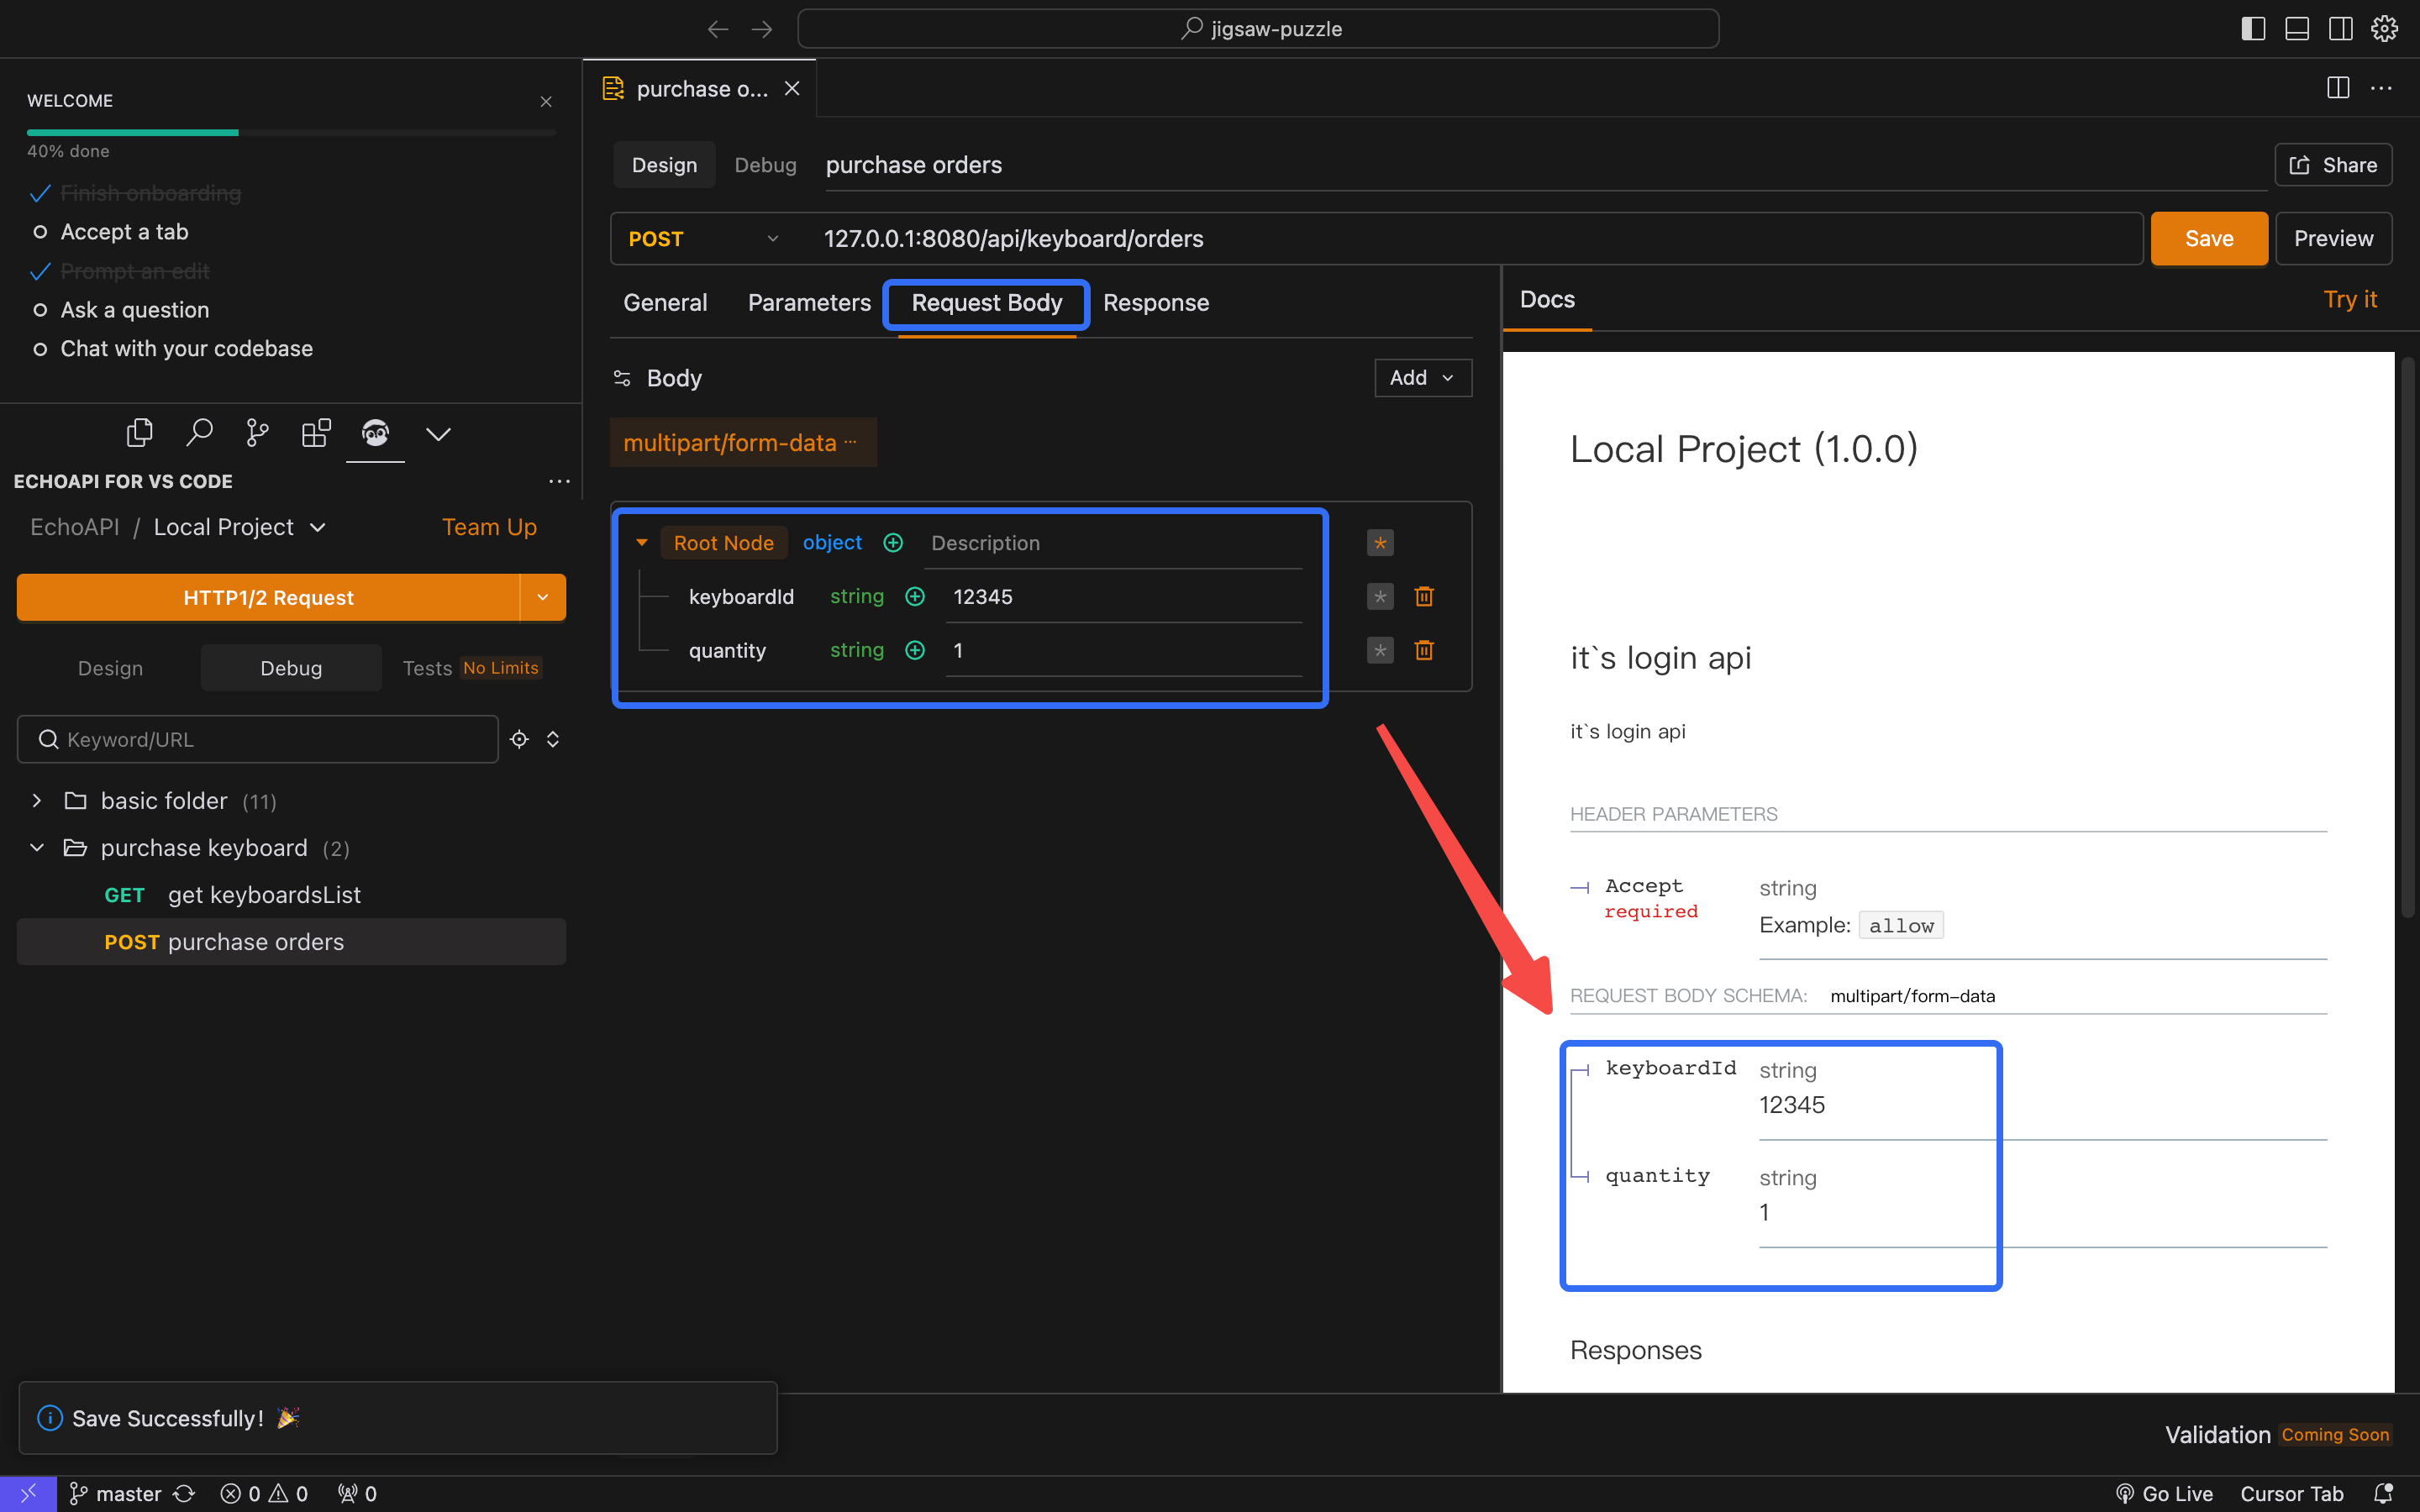This screenshot has width=2420, height=1512.
Task: Toggle the Root Node object expander
Action: pos(644,542)
